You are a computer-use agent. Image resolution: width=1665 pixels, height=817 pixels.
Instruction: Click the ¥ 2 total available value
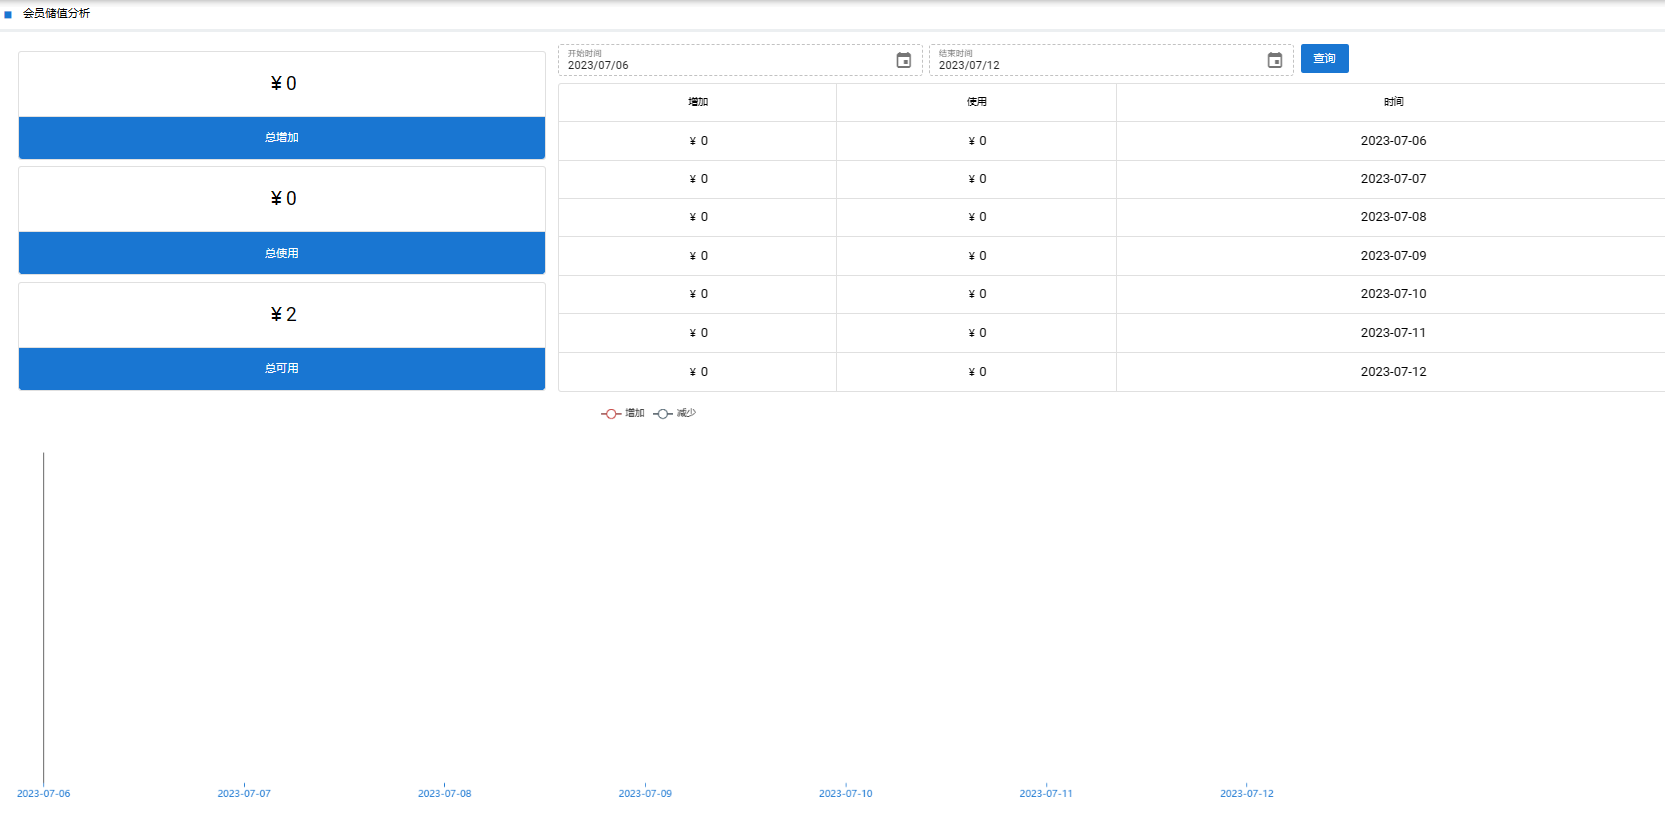coord(283,315)
